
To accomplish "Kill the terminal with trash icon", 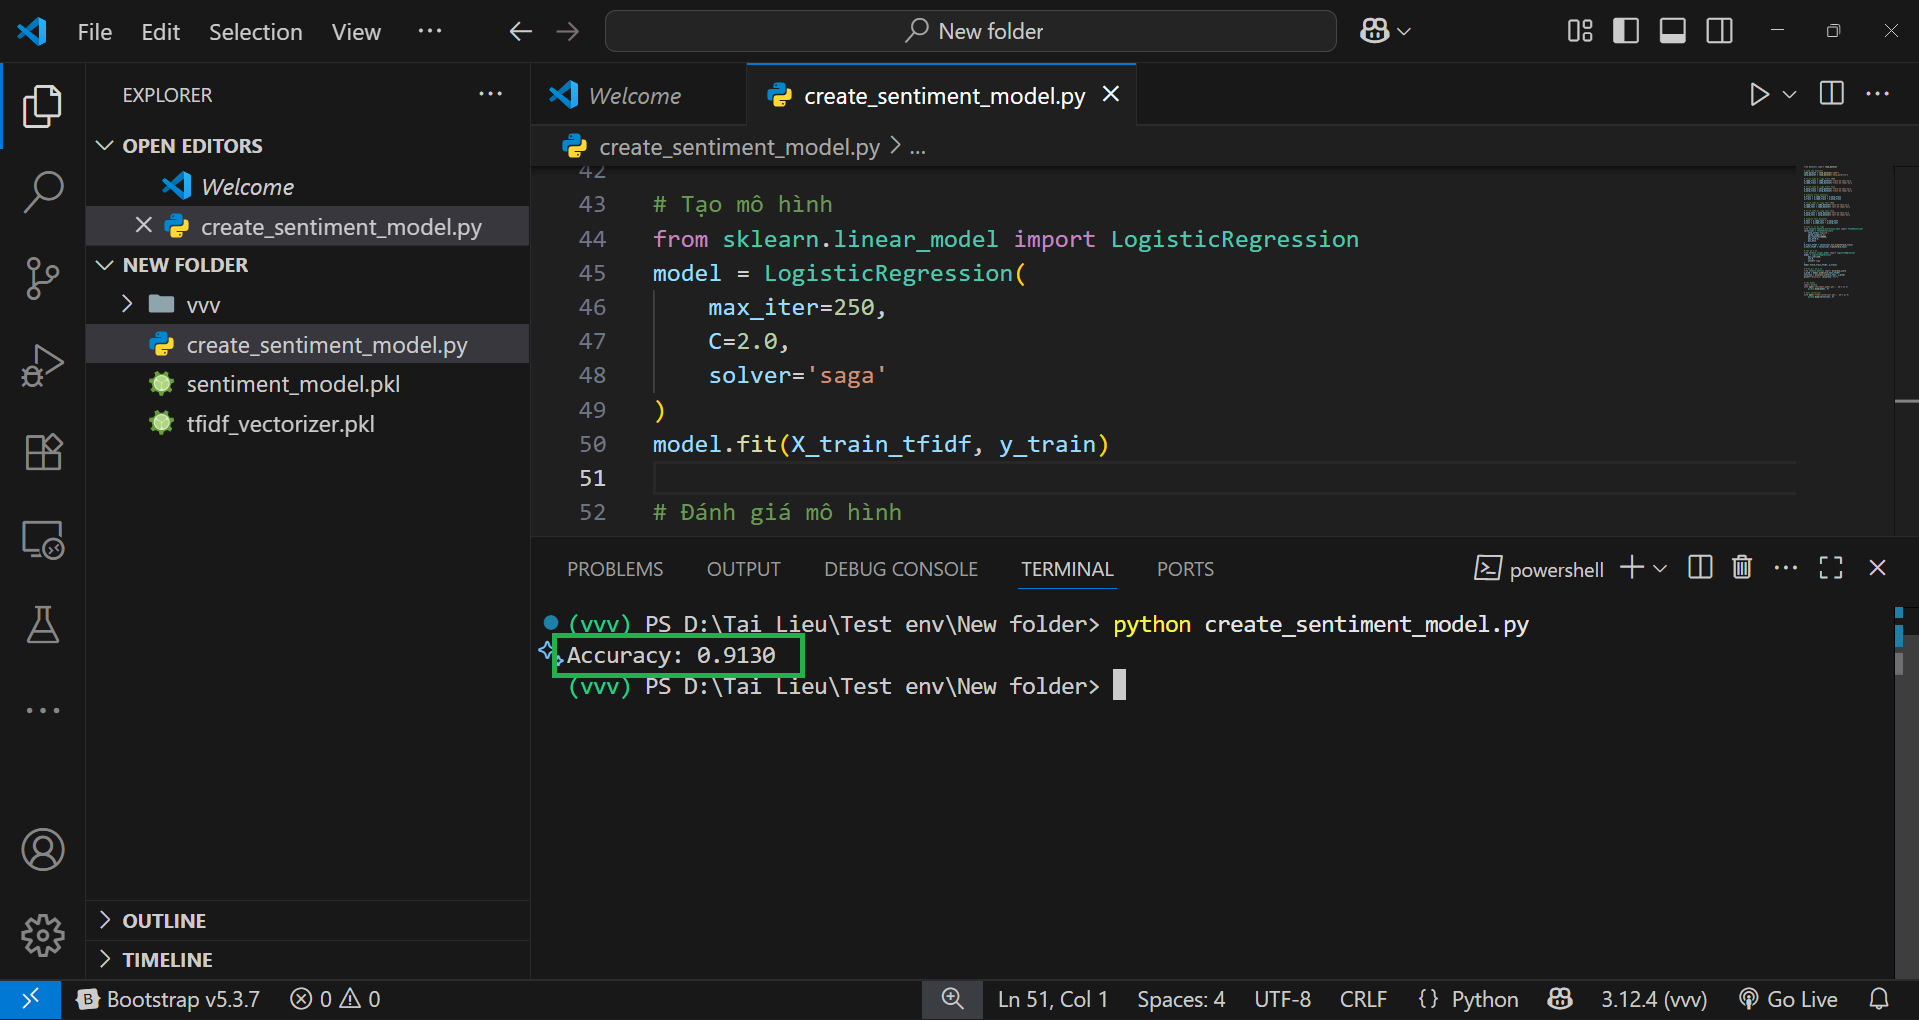I will click(x=1742, y=568).
